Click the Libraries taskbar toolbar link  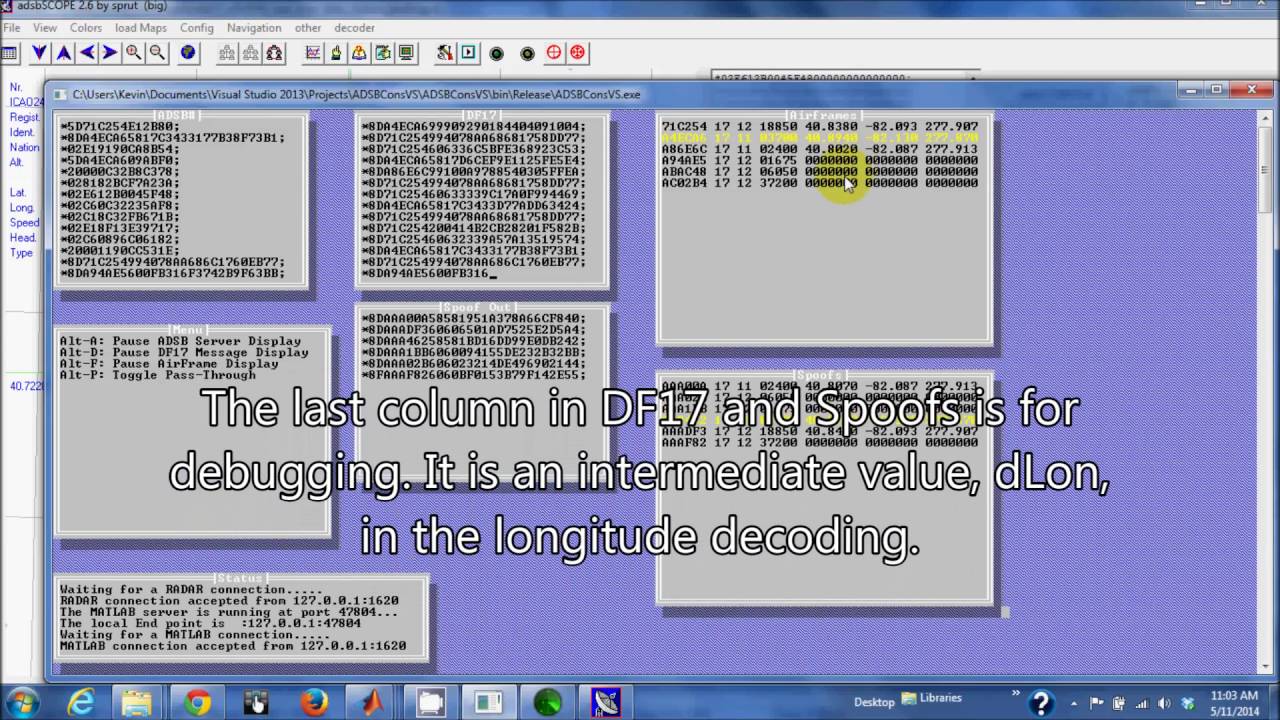pos(932,699)
